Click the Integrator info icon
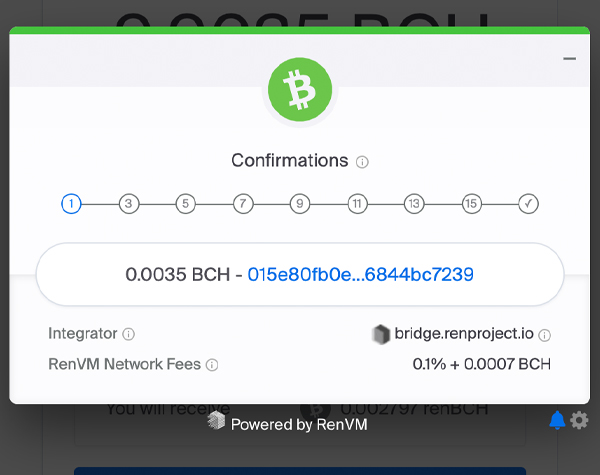 pyautogui.click(x=129, y=334)
